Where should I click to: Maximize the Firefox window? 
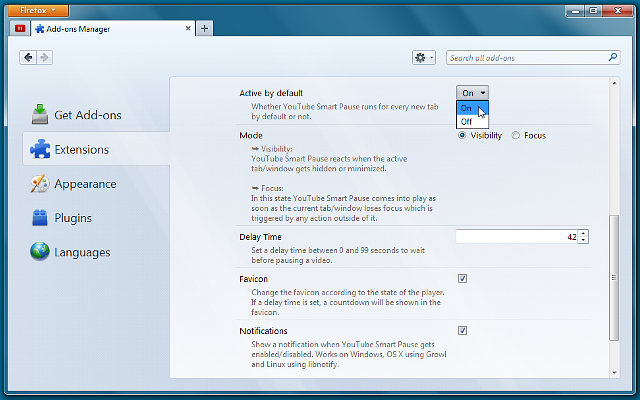click(593, 11)
